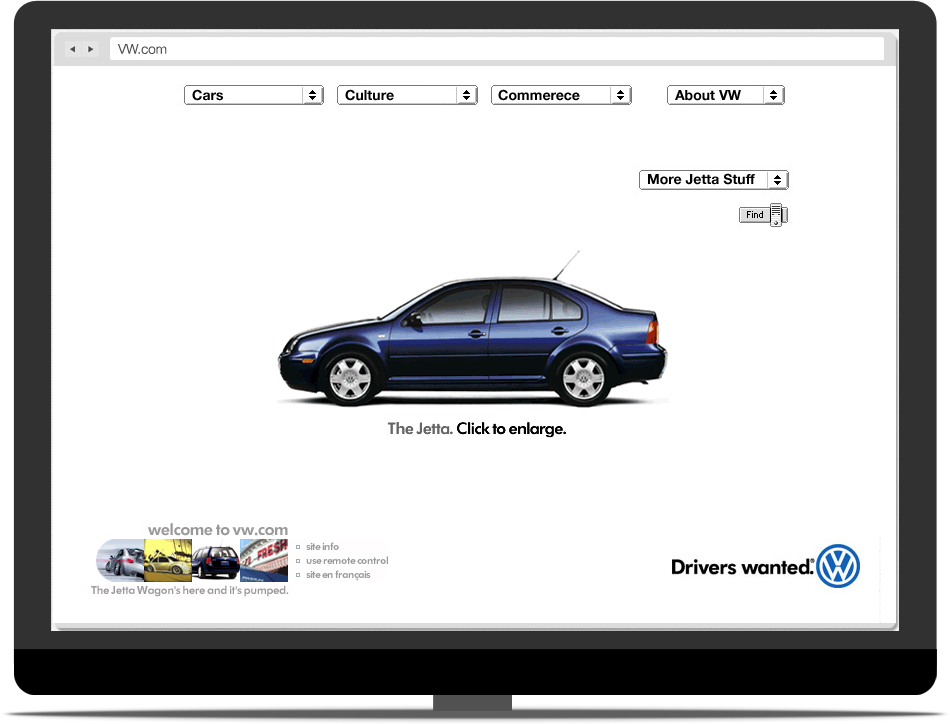Select the silver car thumbnail
The height and width of the screenshot is (724, 950).
point(121,560)
